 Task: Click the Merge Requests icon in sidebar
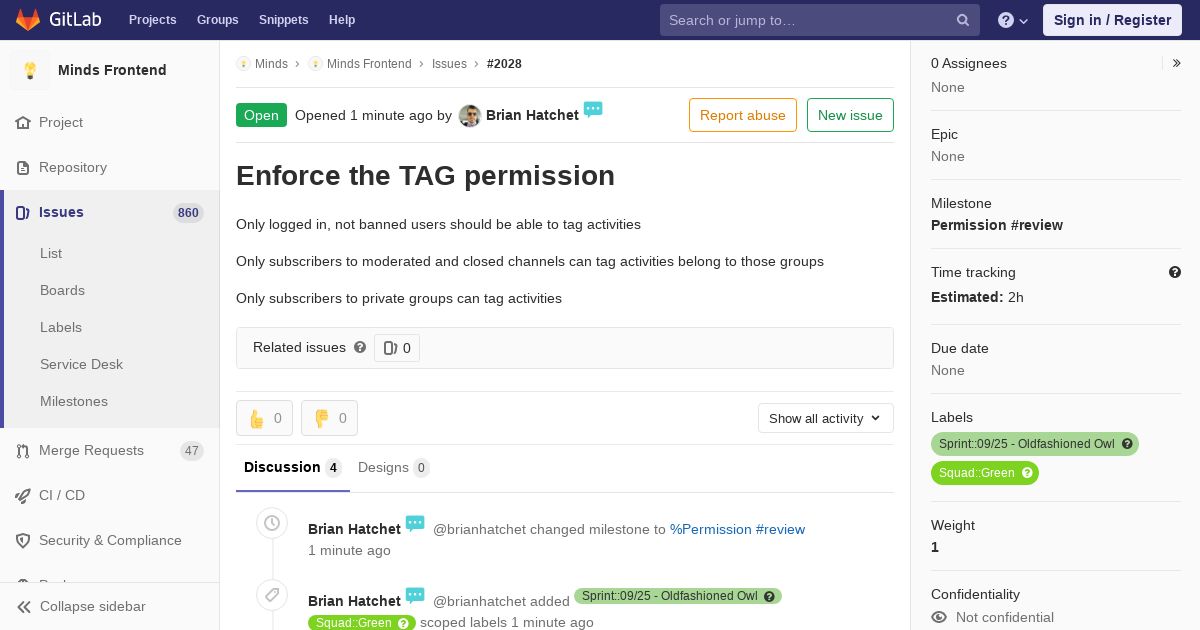(23, 451)
